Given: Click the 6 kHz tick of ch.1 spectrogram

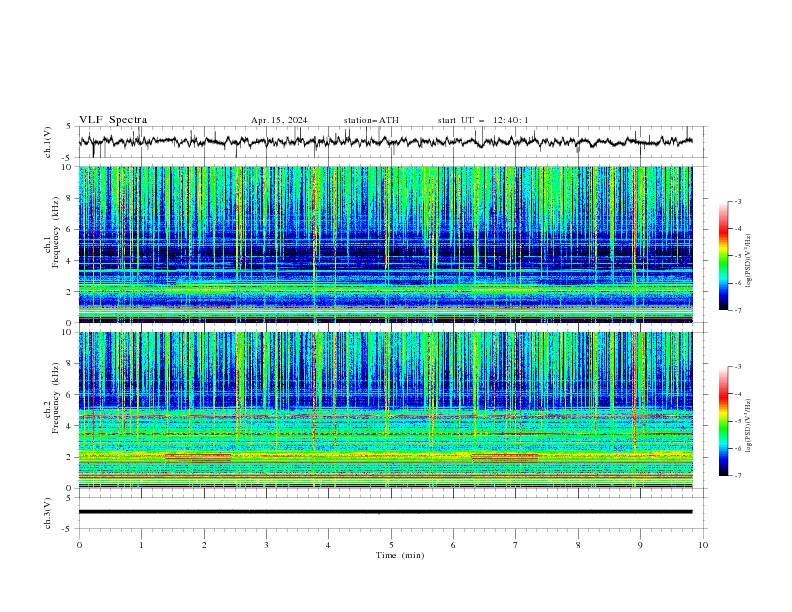Looking at the screenshot, I should pos(71,229).
